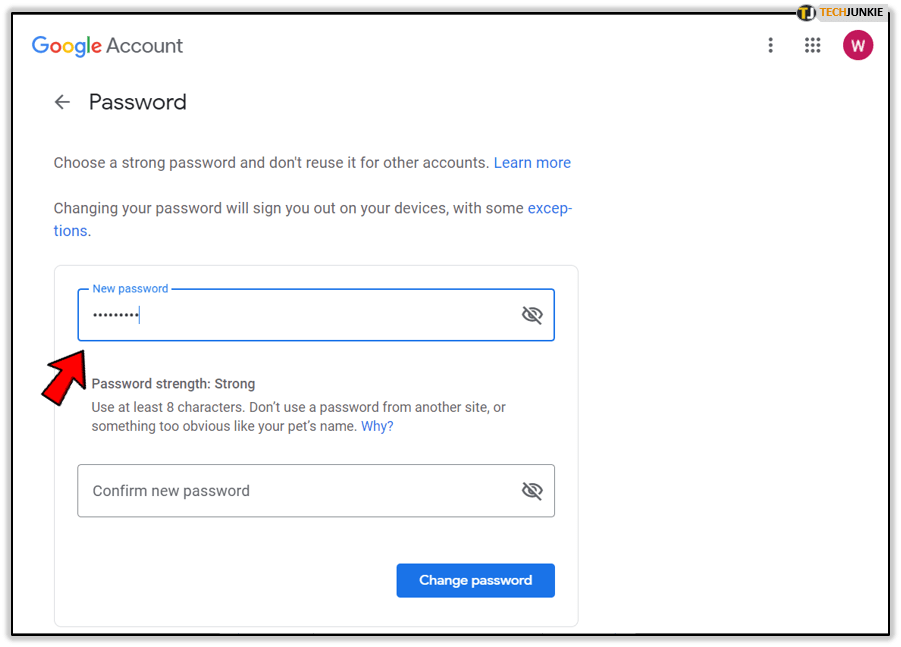
Task: Open the "W" account avatar
Action: click(858, 45)
